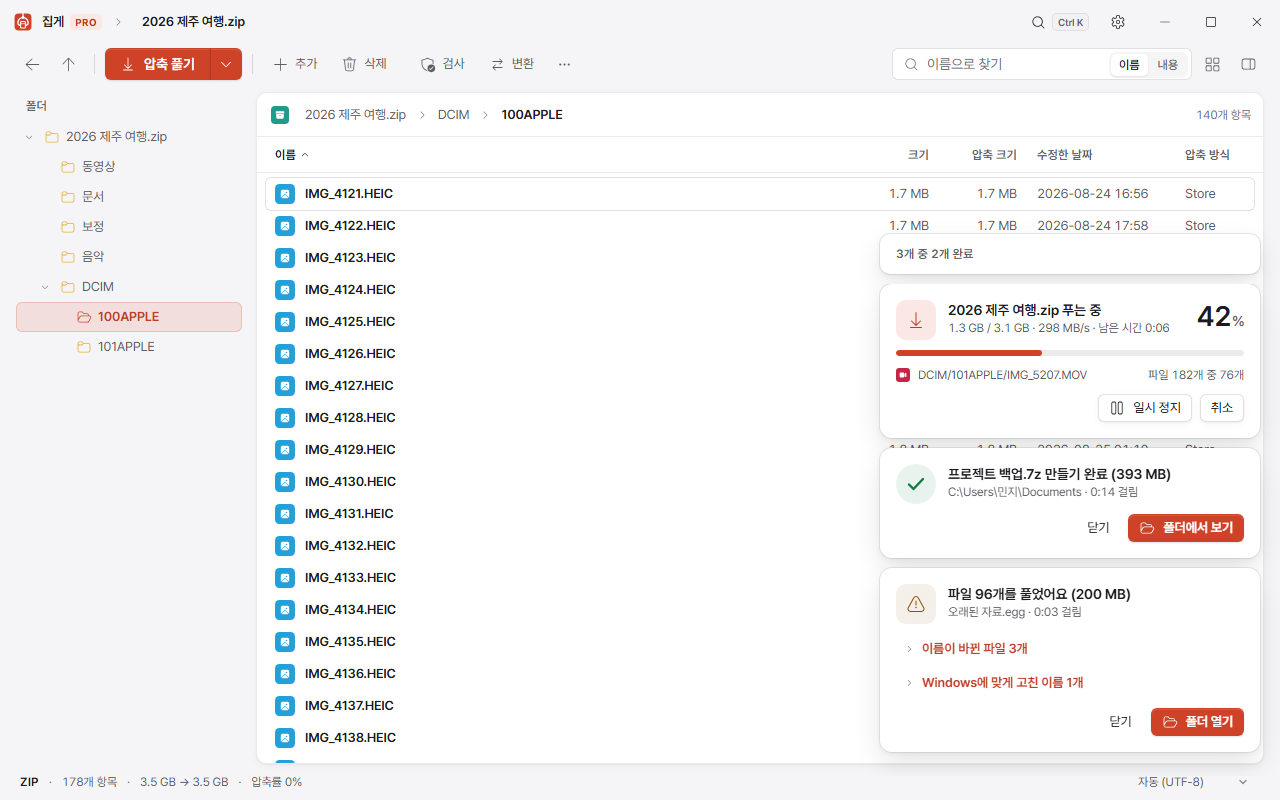Screen dimensions: 1280x800
Task: Click the extraction progress bar
Action: (x=1070, y=353)
